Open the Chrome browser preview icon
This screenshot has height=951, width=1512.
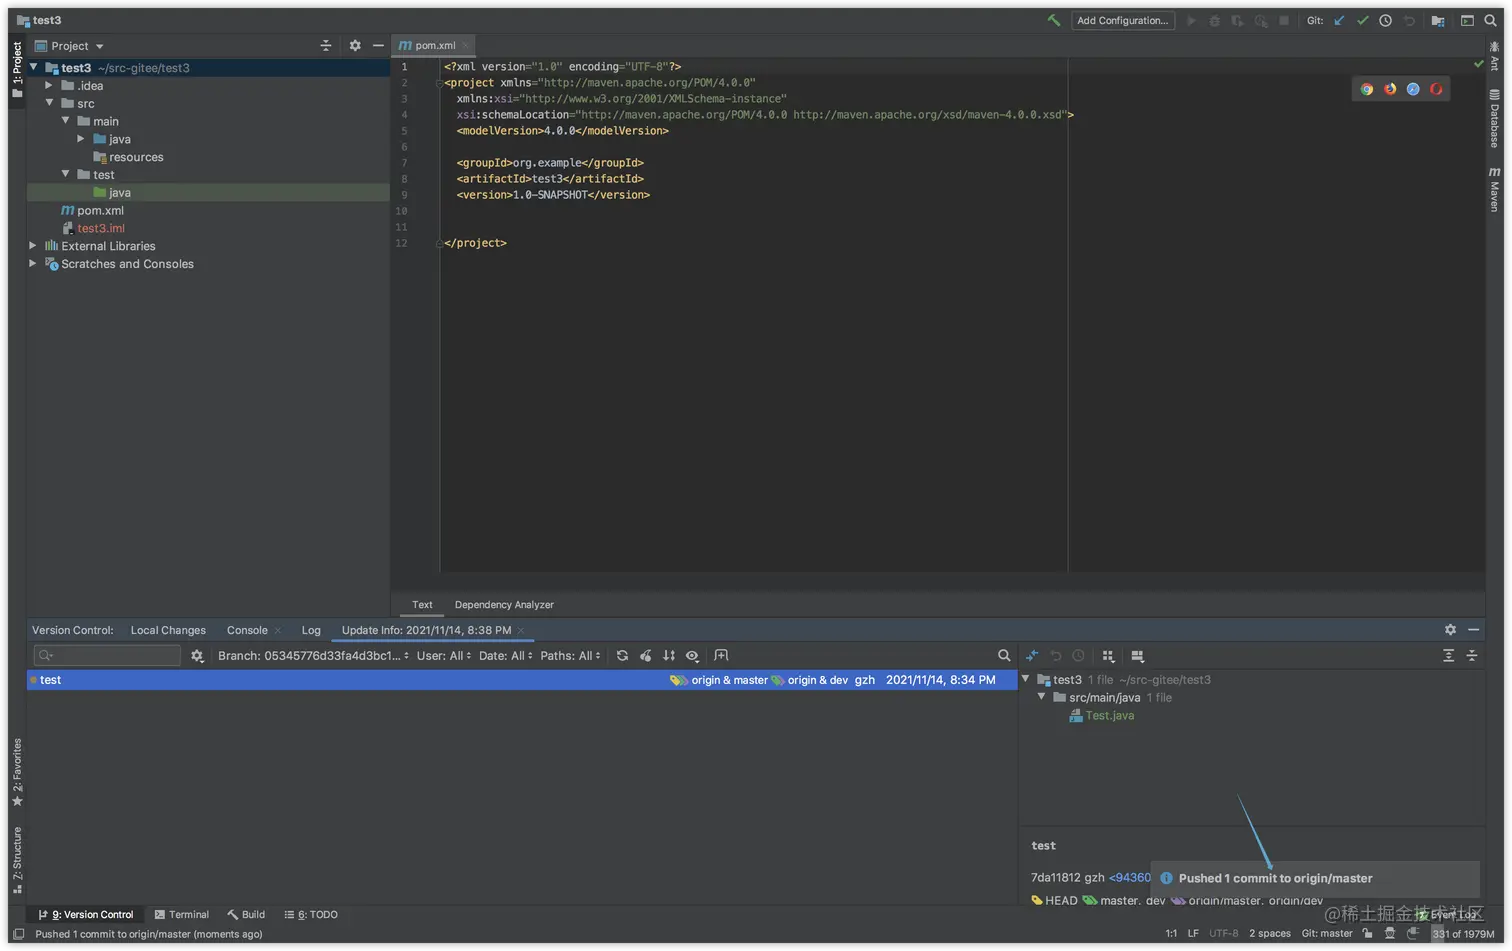(1366, 89)
